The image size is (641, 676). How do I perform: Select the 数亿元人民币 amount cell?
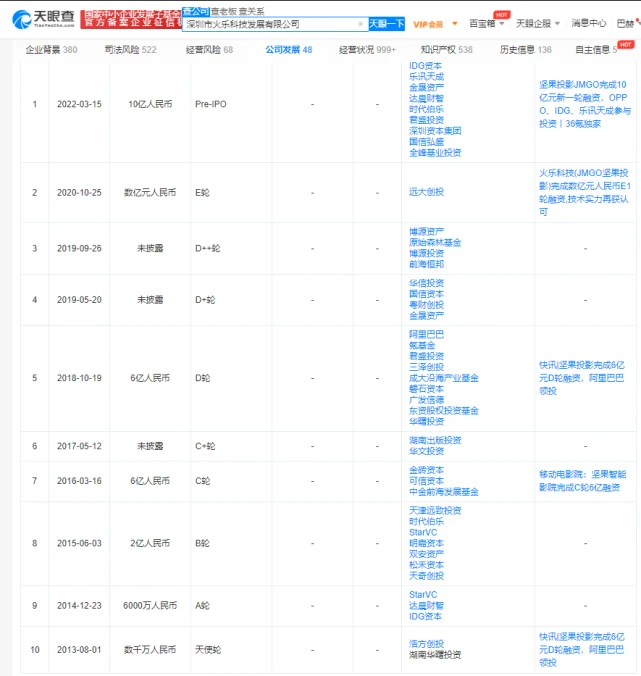[150, 193]
